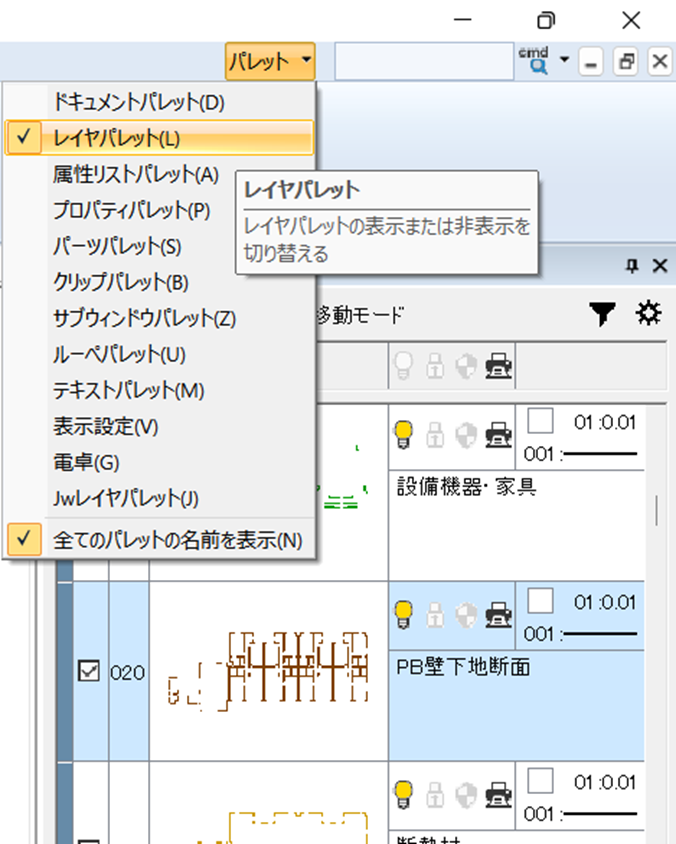
Task: Toggle lock icon for PB壁下地断面 layer
Action: (x=435, y=611)
